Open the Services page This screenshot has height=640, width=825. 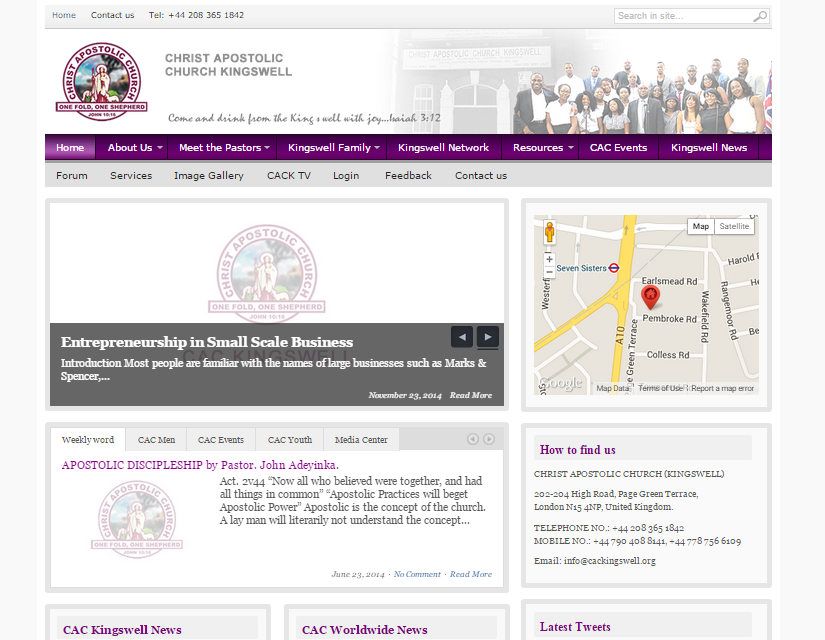click(x=131, y=176)
